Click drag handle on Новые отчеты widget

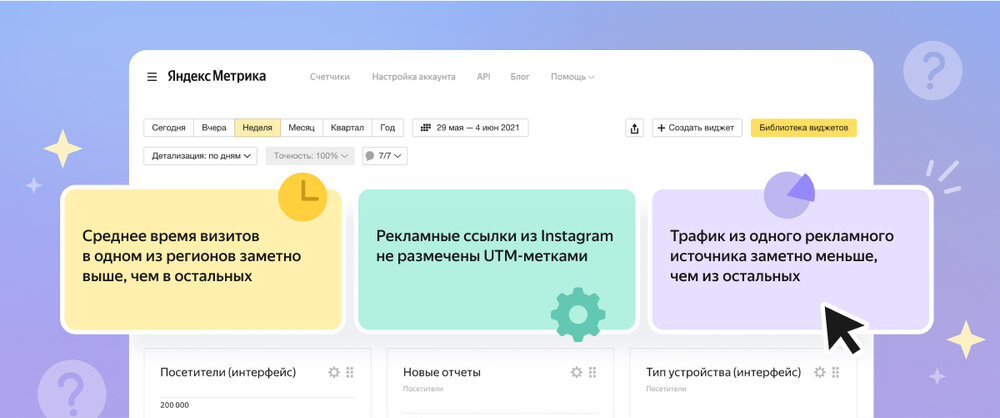pyautogui.click(x=591, y=372)
